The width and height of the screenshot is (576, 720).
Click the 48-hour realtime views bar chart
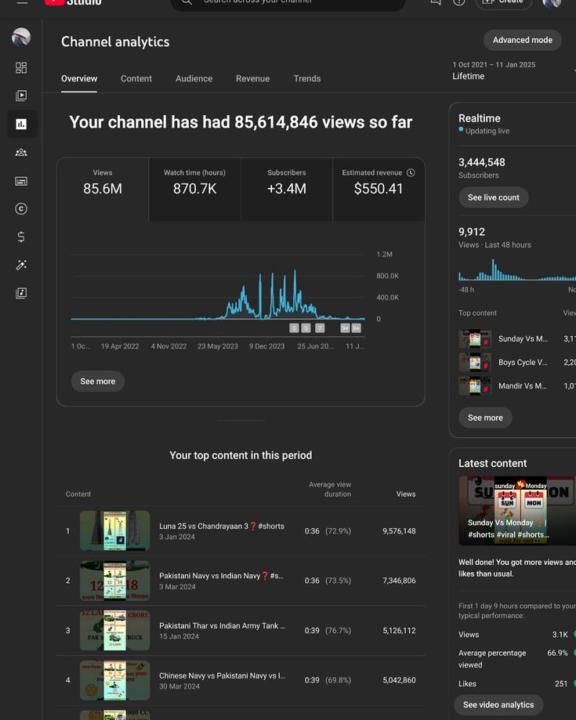tap(517, 270)
